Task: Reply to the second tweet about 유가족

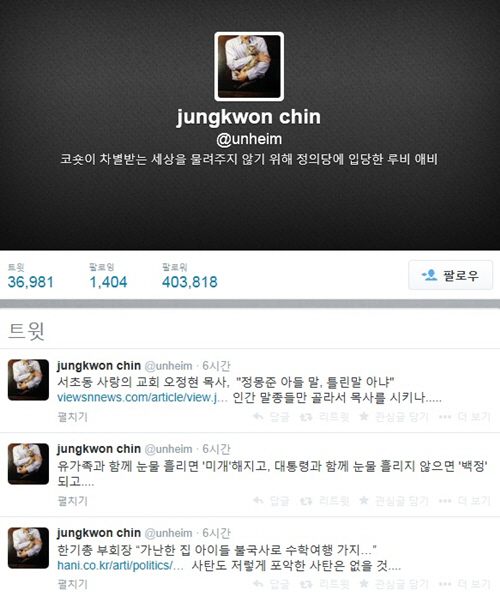Action: click(271, 501)
